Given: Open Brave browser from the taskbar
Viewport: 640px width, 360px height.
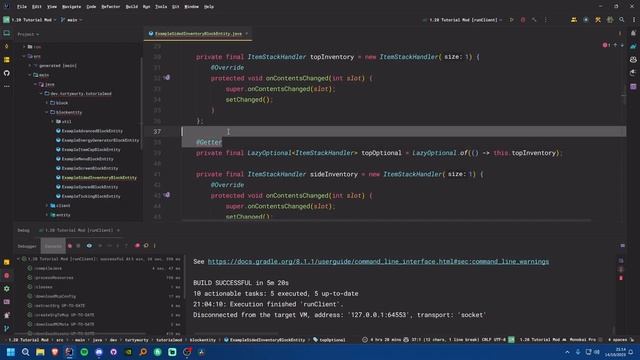Looking at the screenshot, I should click(55, 352).
